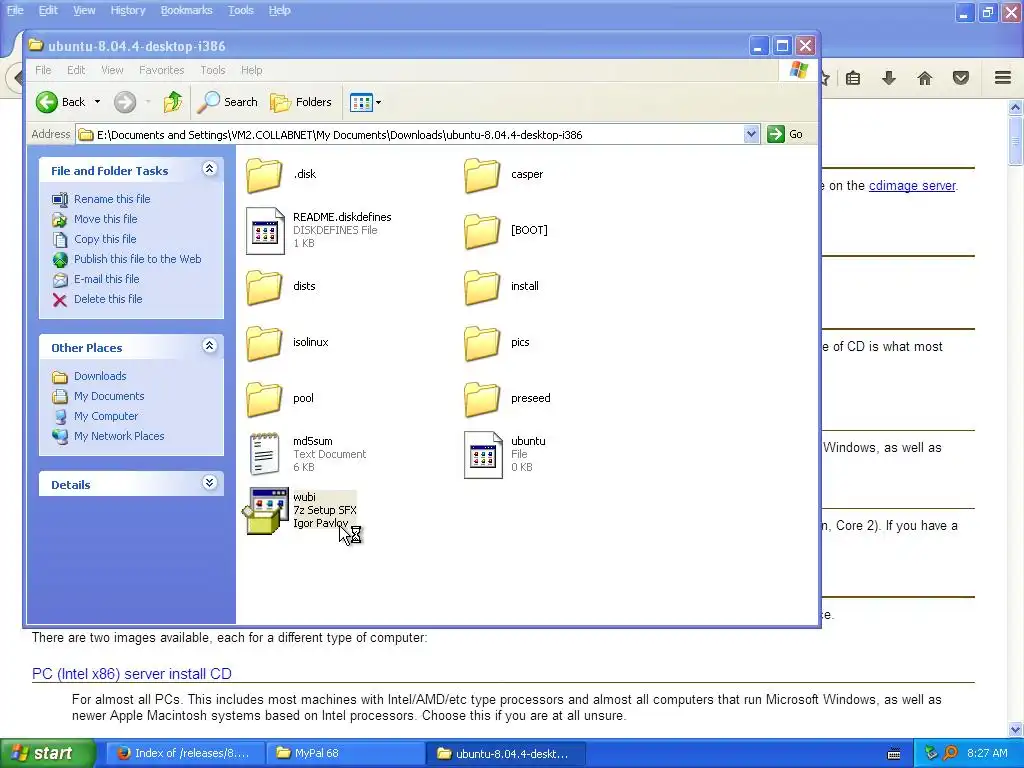Select the .disk folder icon
The image size is (1024, 768).
coord(264,175)
